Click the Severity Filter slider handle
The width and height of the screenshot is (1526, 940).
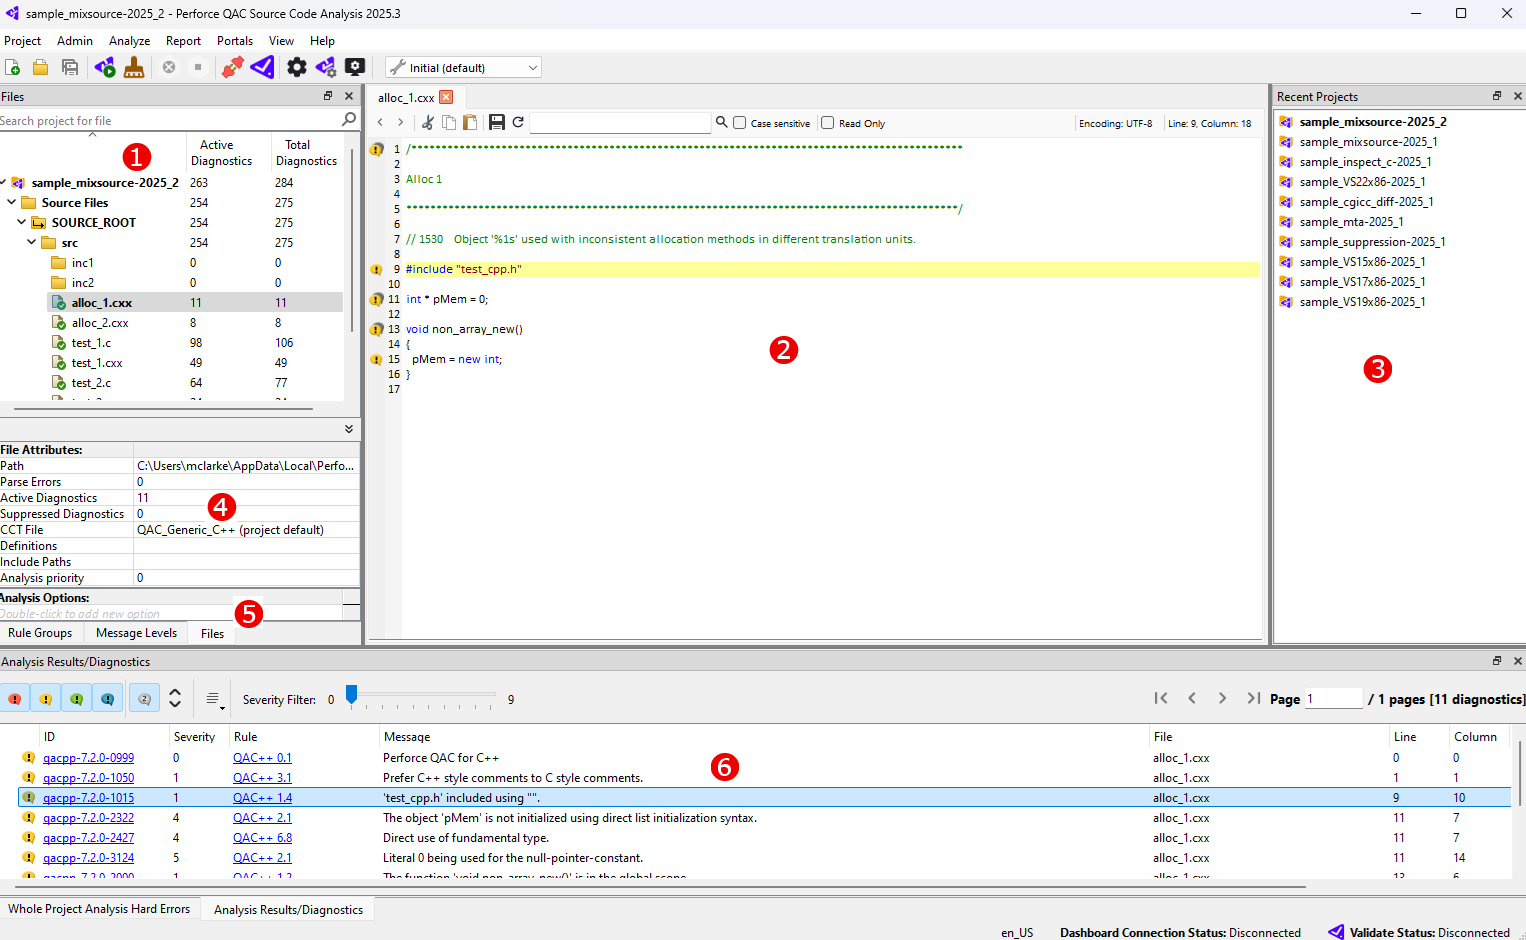(x=351, y=694)
